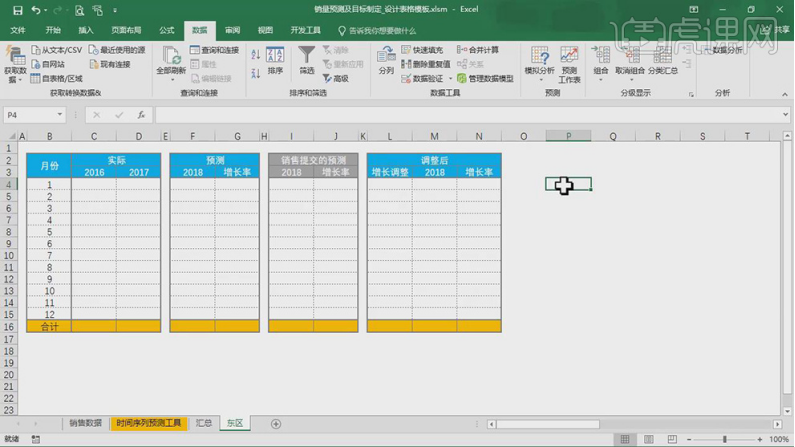Open the 销售数据 sheet tab
Image resolution: width=795 pixels, height=447 pixels.
(85, 423)
